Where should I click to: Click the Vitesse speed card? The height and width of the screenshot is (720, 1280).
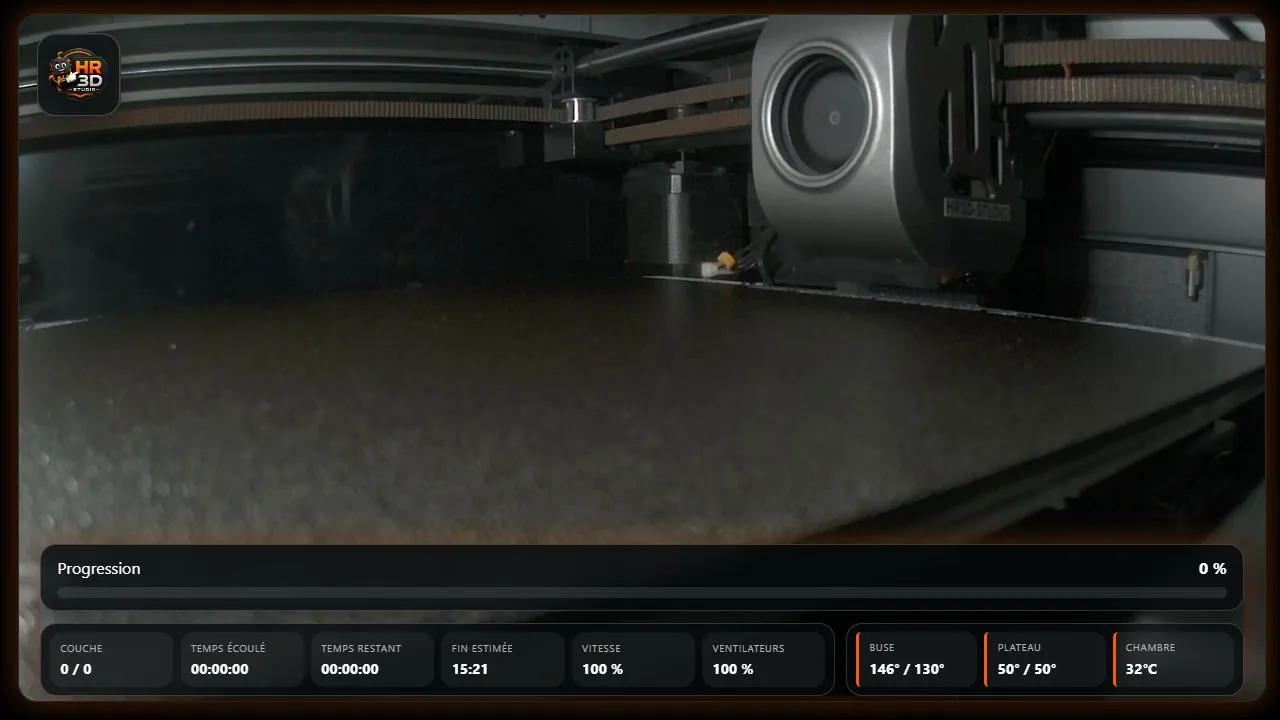633,660
